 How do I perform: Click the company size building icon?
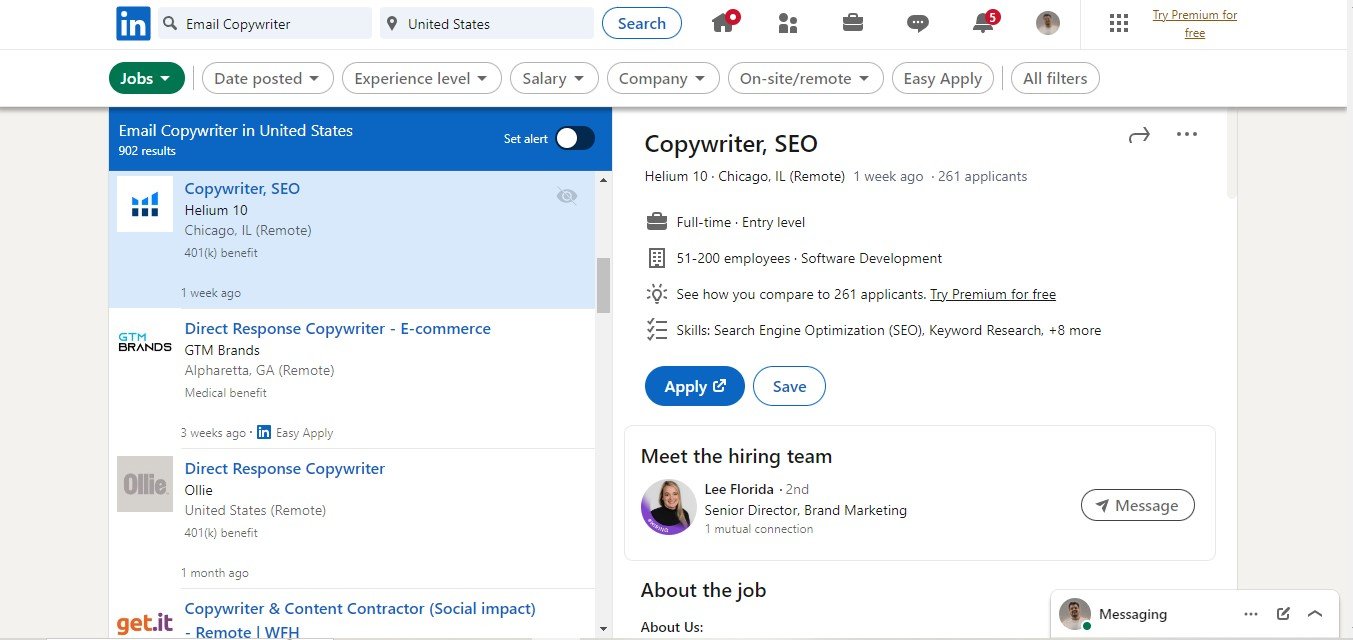click(x=656, y=258)
